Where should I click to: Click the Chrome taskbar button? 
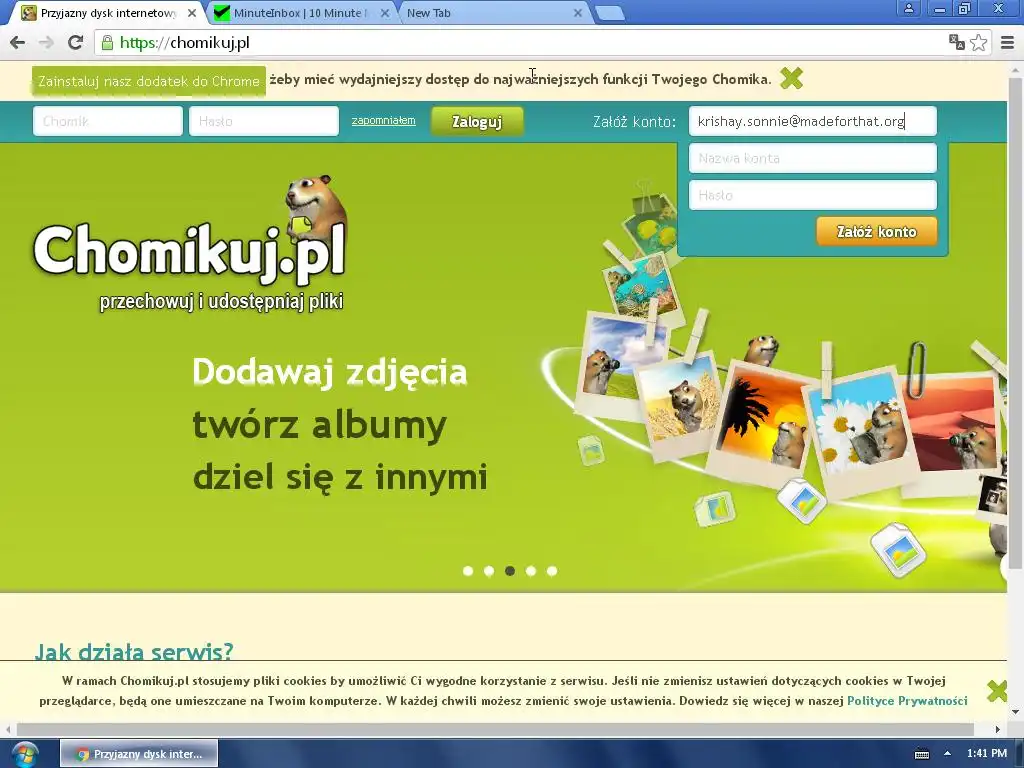click(x=139, y=754)
